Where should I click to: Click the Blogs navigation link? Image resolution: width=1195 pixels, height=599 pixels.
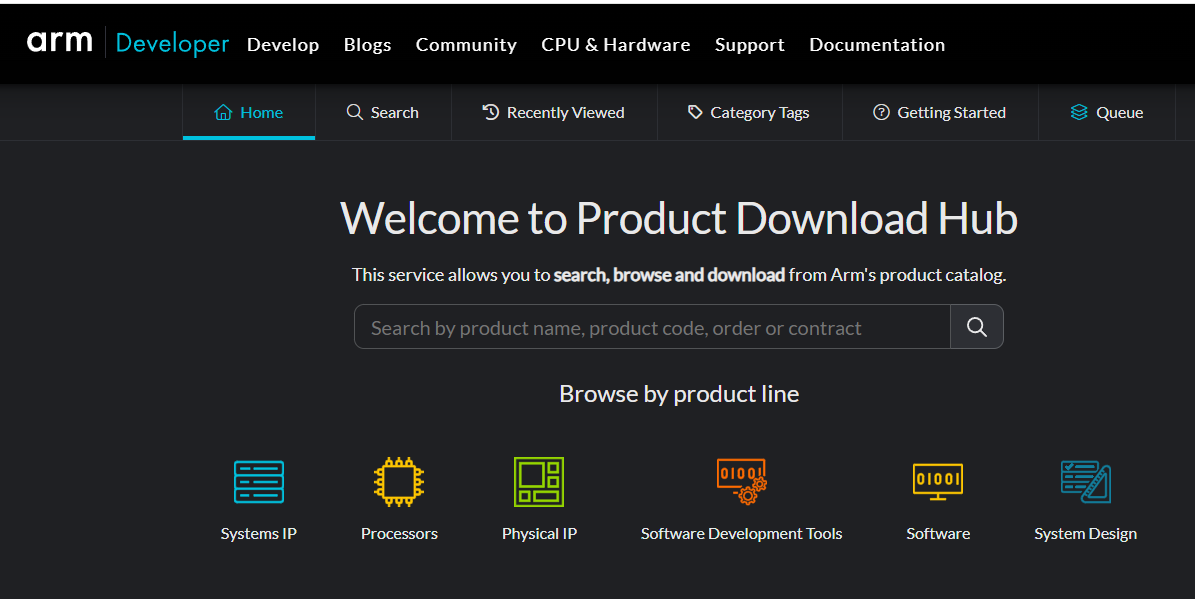(367, 45)
